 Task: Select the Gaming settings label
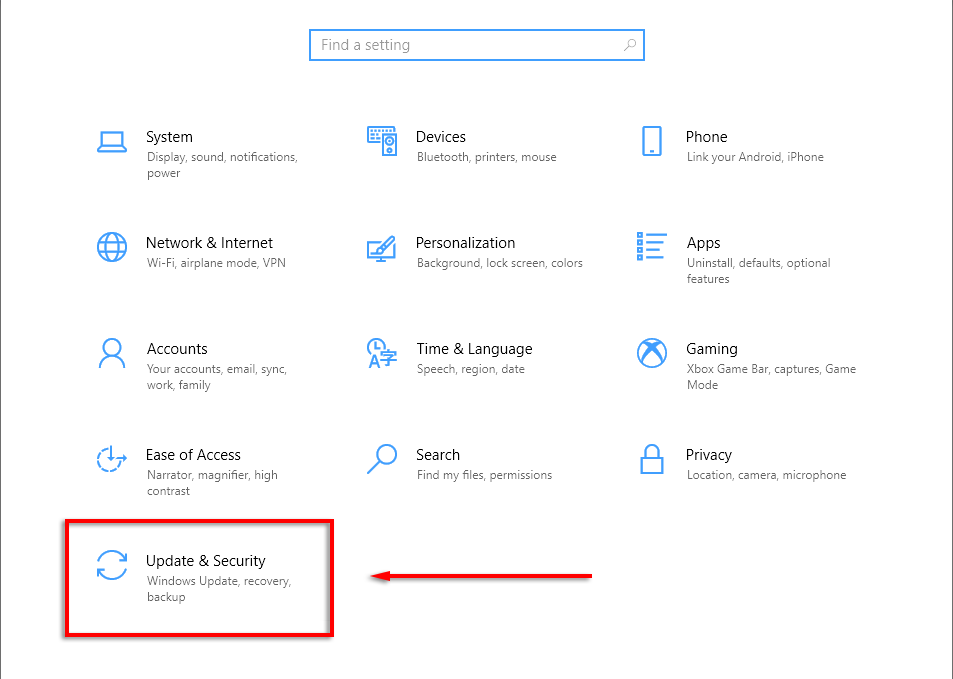click(x=712, y=349)
